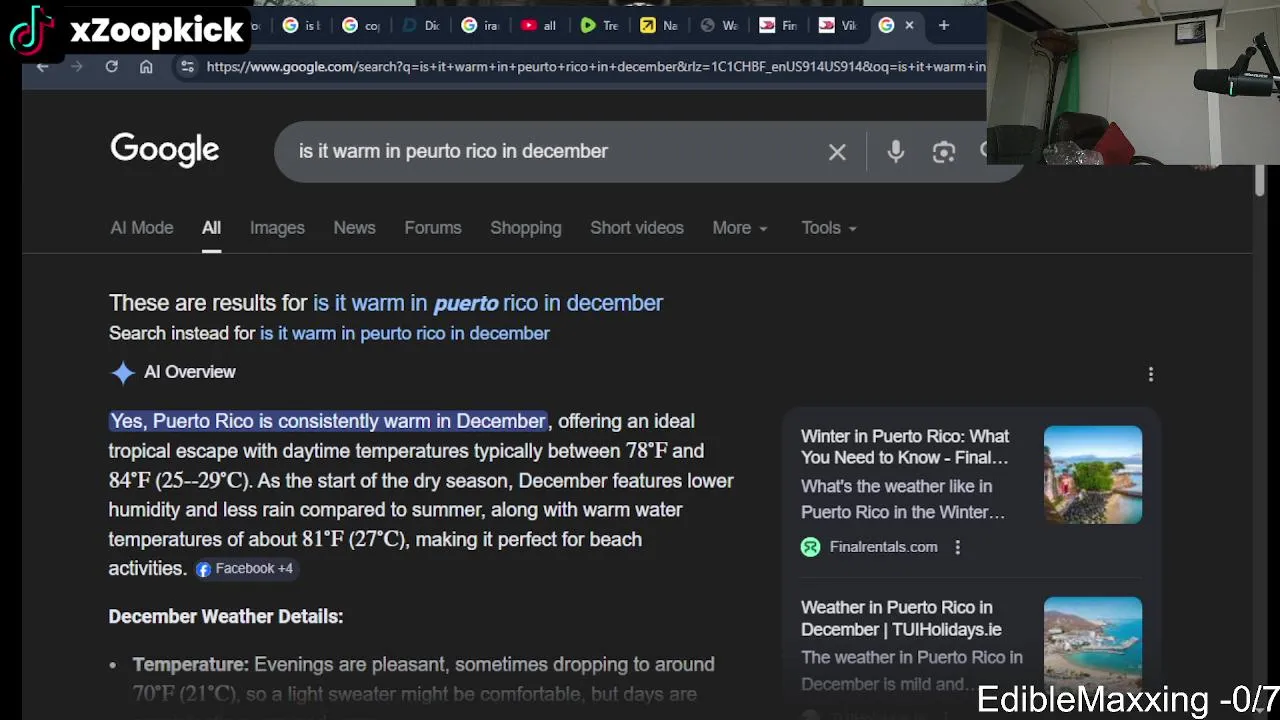Close the active Google tab
Viewport: 1280px width, 720px height.
click(x=909, y=25)
